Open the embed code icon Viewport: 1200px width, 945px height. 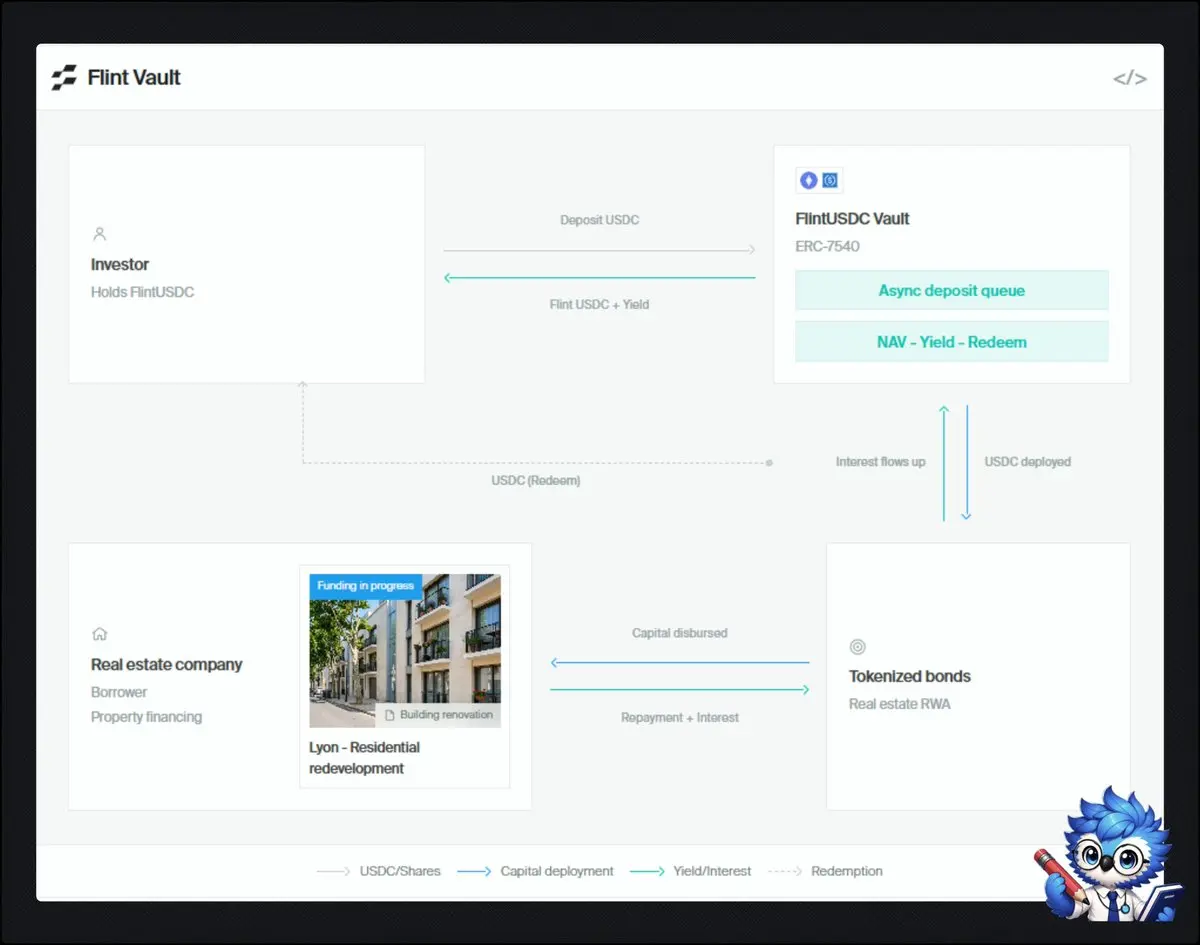[1130, 78]
